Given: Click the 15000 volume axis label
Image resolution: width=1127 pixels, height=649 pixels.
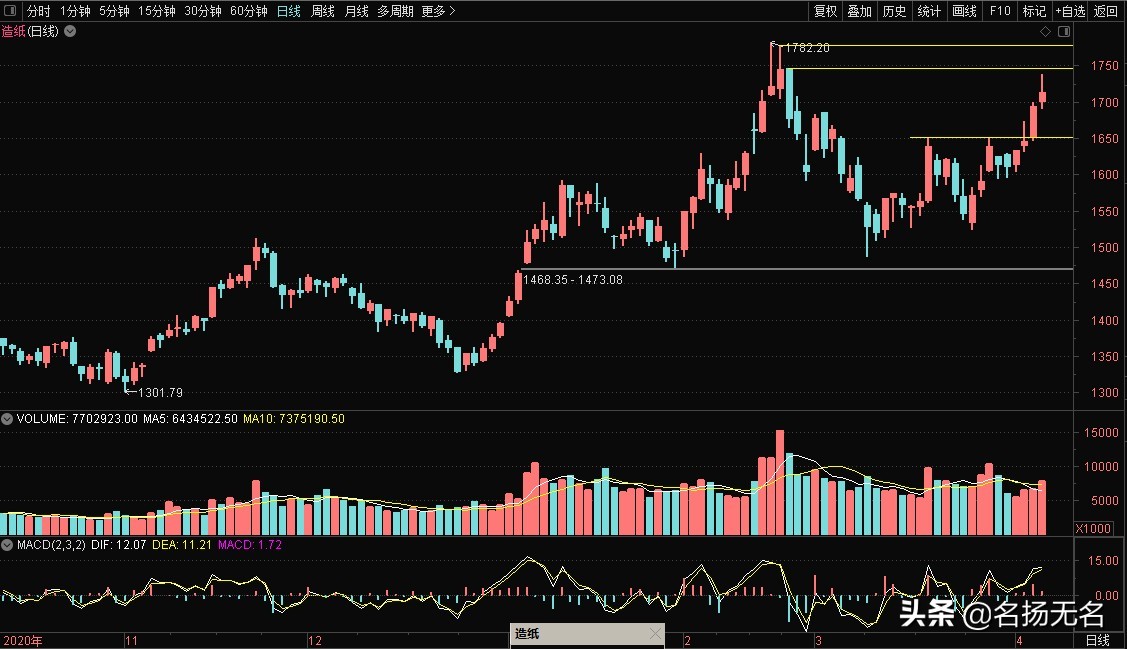Looking at the screenshot, I should tap(1101, 433).
